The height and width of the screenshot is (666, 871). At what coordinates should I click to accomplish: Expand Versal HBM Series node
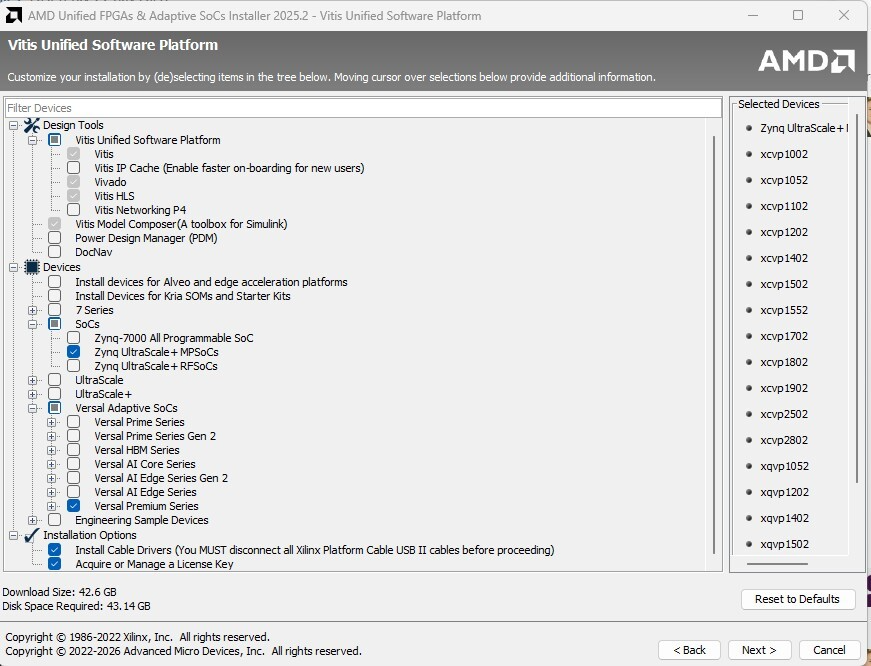tap(51, 450)
